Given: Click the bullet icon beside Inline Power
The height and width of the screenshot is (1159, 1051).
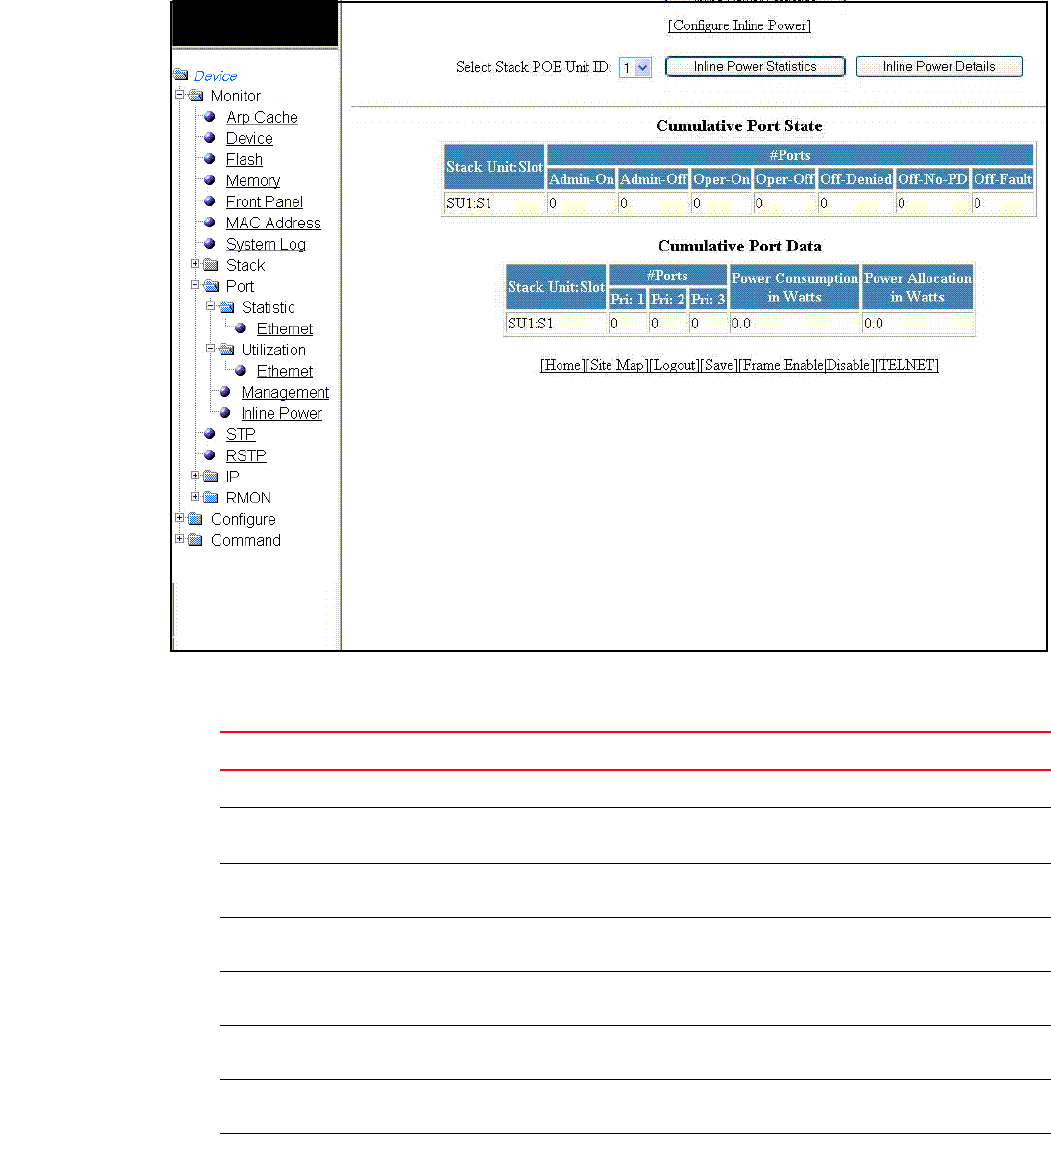Looking at the screenshot, I should (225, 412).
